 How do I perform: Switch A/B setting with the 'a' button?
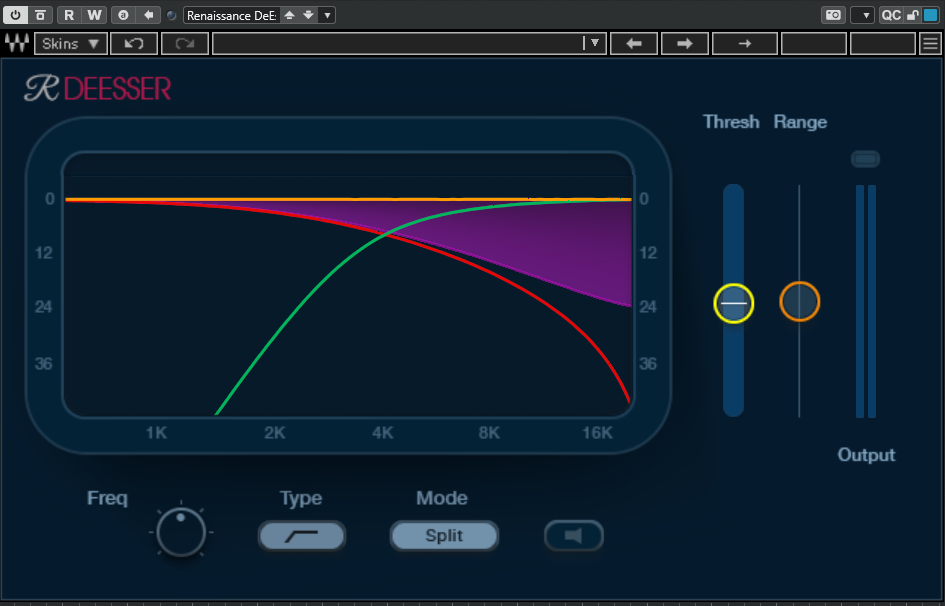pyautogui.click(x=124, y=15)
